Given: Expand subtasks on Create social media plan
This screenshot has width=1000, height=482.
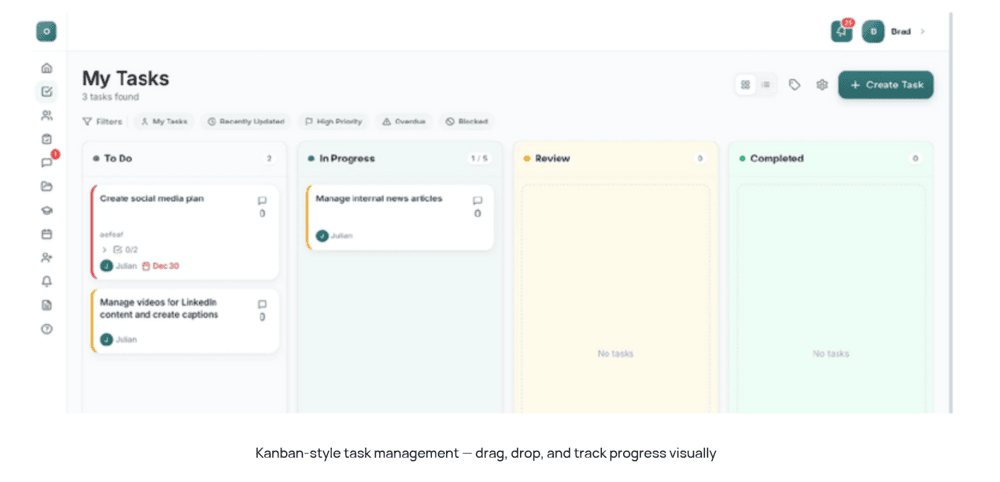Looking at the screenshot, I should pyautogui.click(x=105, y=250).
